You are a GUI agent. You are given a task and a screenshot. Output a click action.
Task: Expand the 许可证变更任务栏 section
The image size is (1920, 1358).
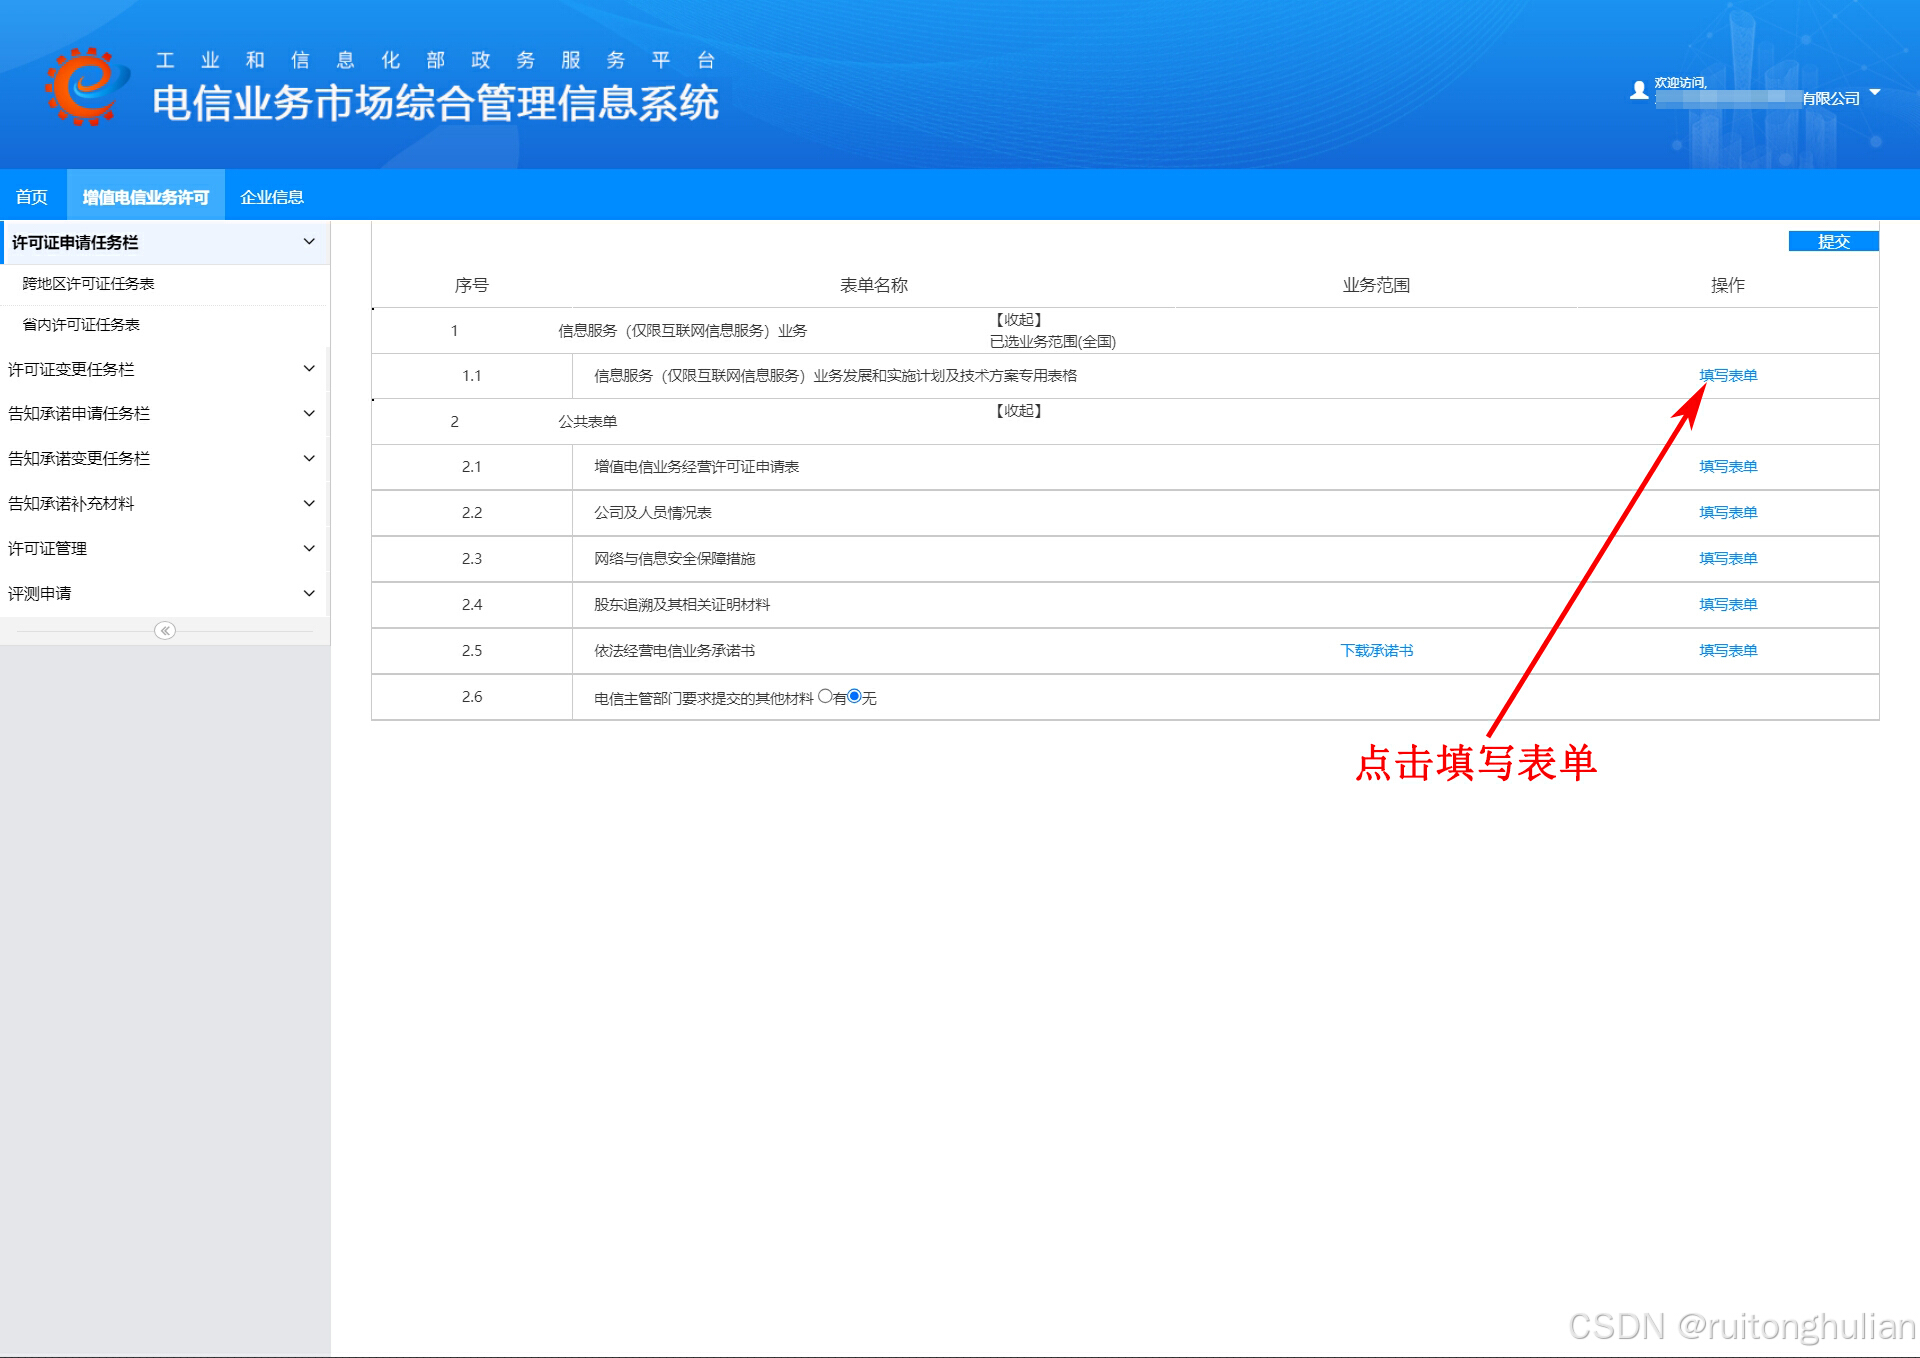tap(309, 369)
